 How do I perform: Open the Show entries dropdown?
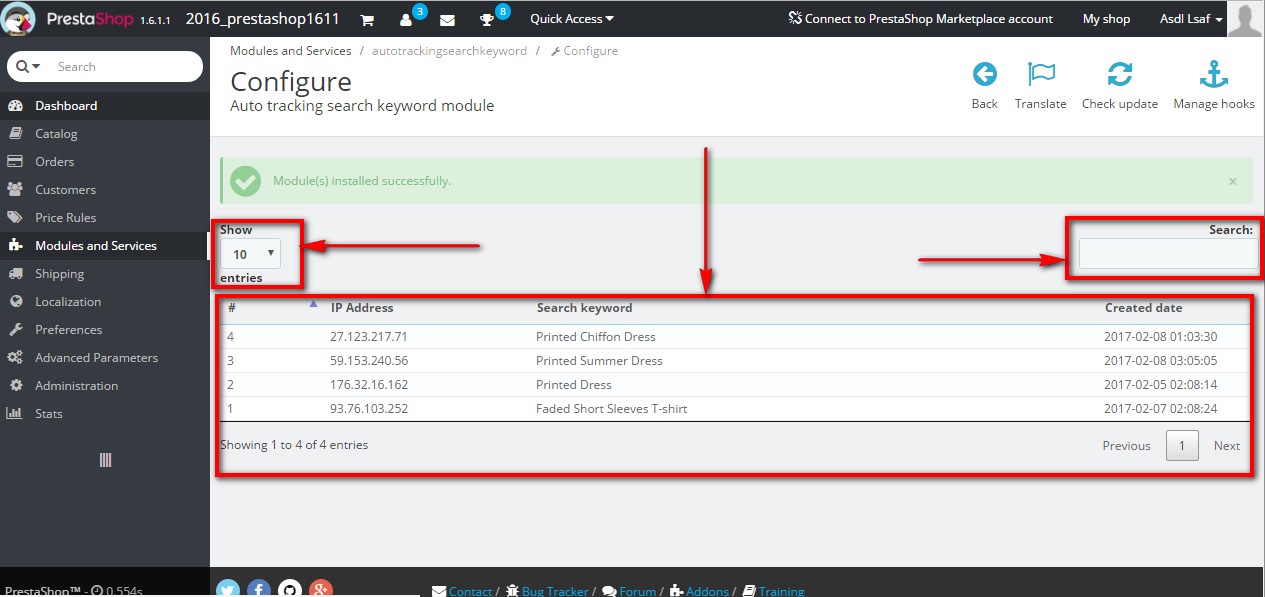pos(251,254)
